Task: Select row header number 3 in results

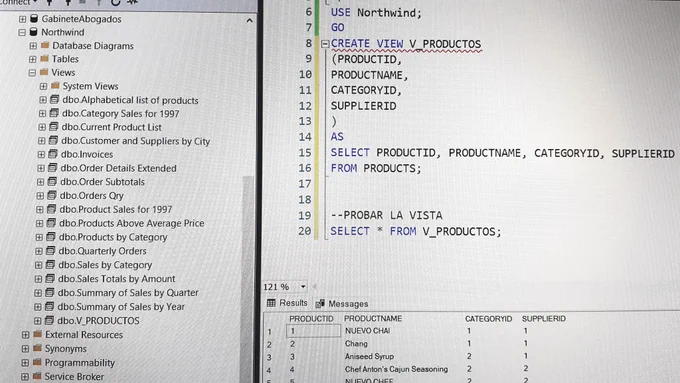Action: [269, 357]
